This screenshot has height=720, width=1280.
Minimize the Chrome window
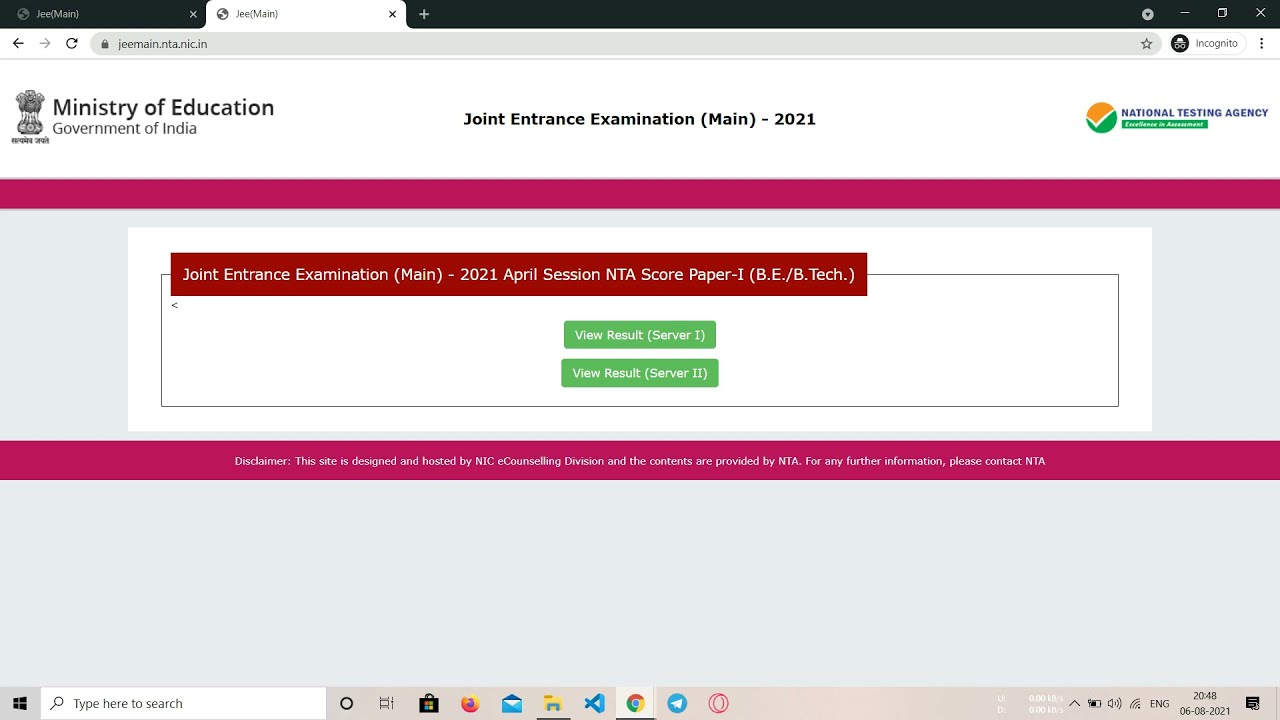(x=1185, y=13)
